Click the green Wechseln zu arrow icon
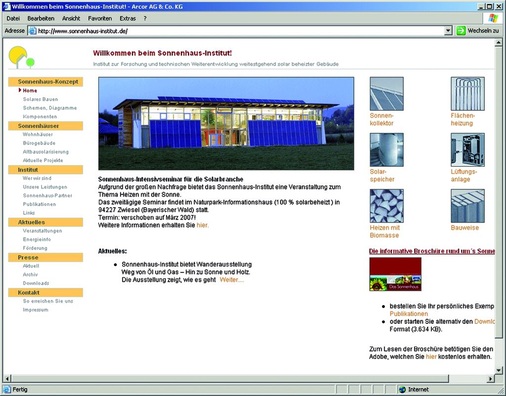Screen dimensions: 506x396 461,31
